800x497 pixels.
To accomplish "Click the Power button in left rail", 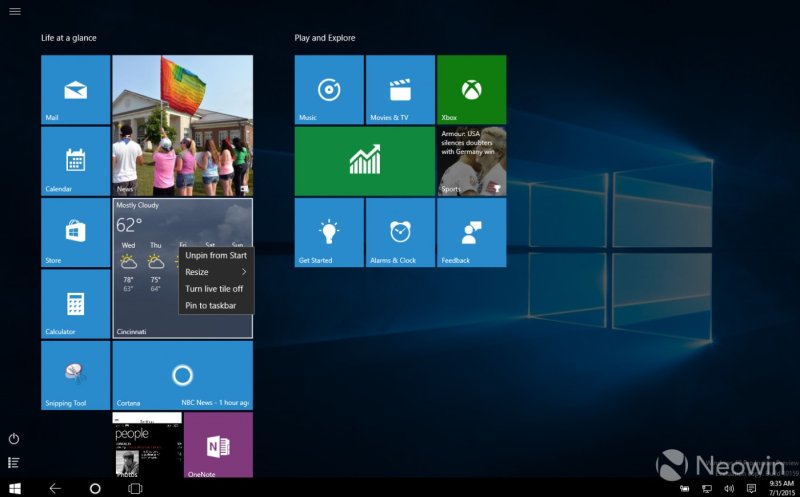I will tap(14, 439).
